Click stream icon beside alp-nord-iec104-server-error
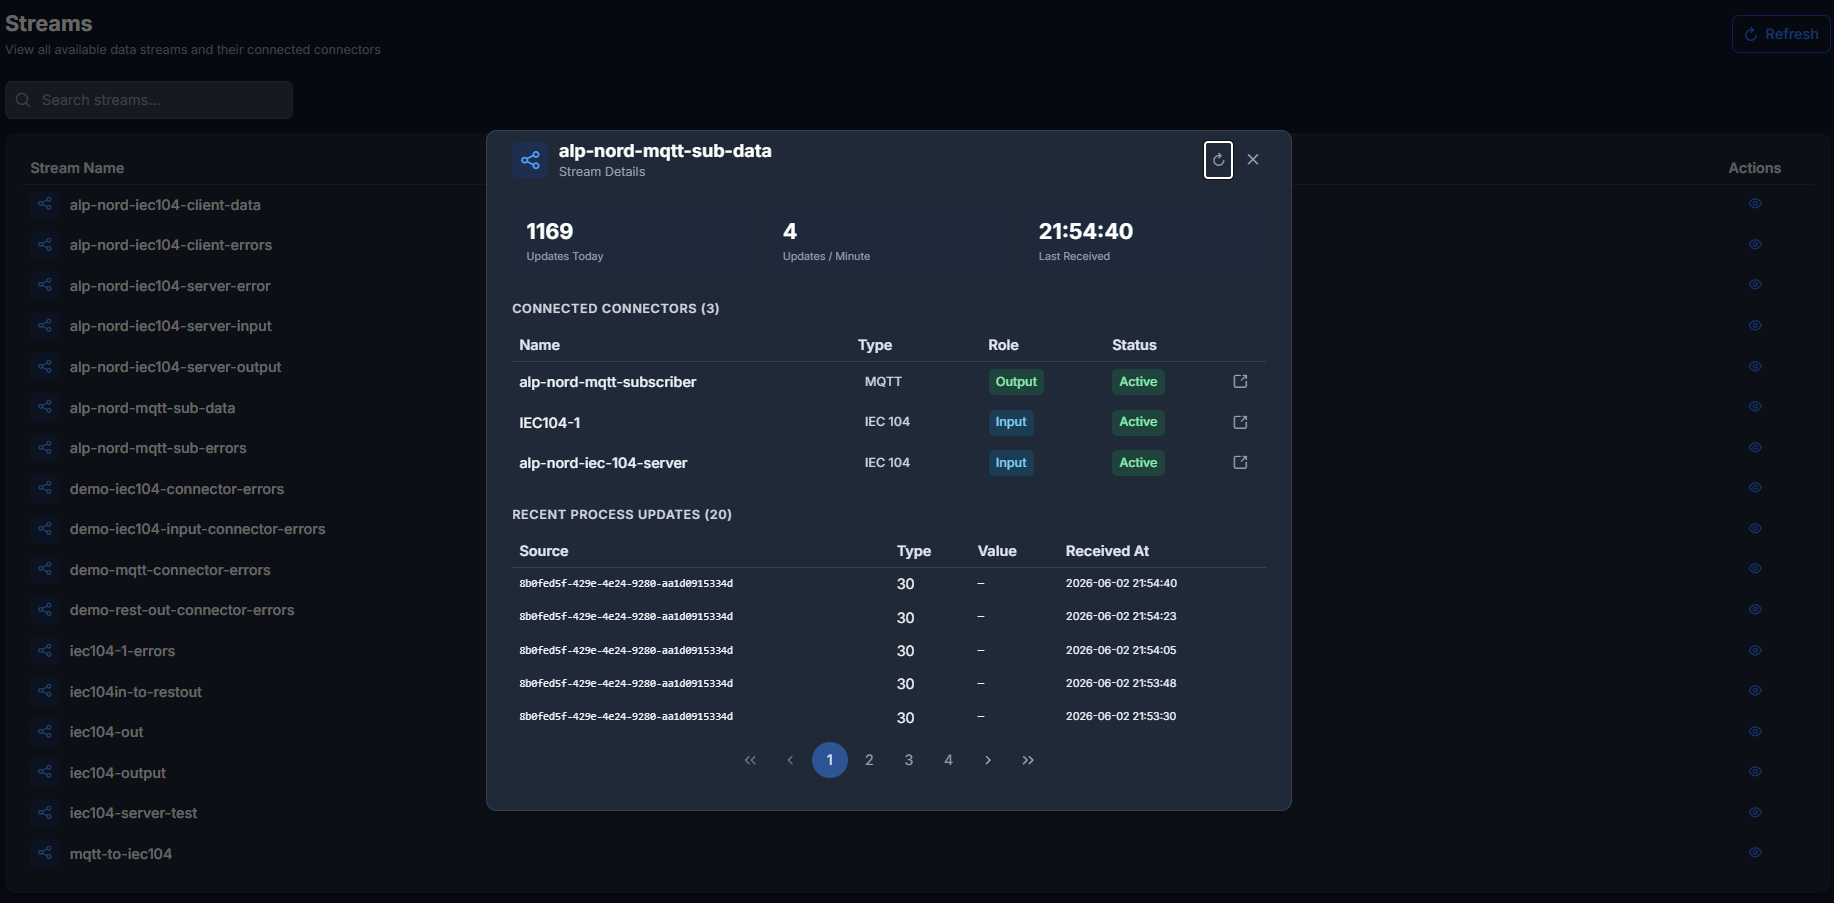1834x903 pixels. pos(44,285)
